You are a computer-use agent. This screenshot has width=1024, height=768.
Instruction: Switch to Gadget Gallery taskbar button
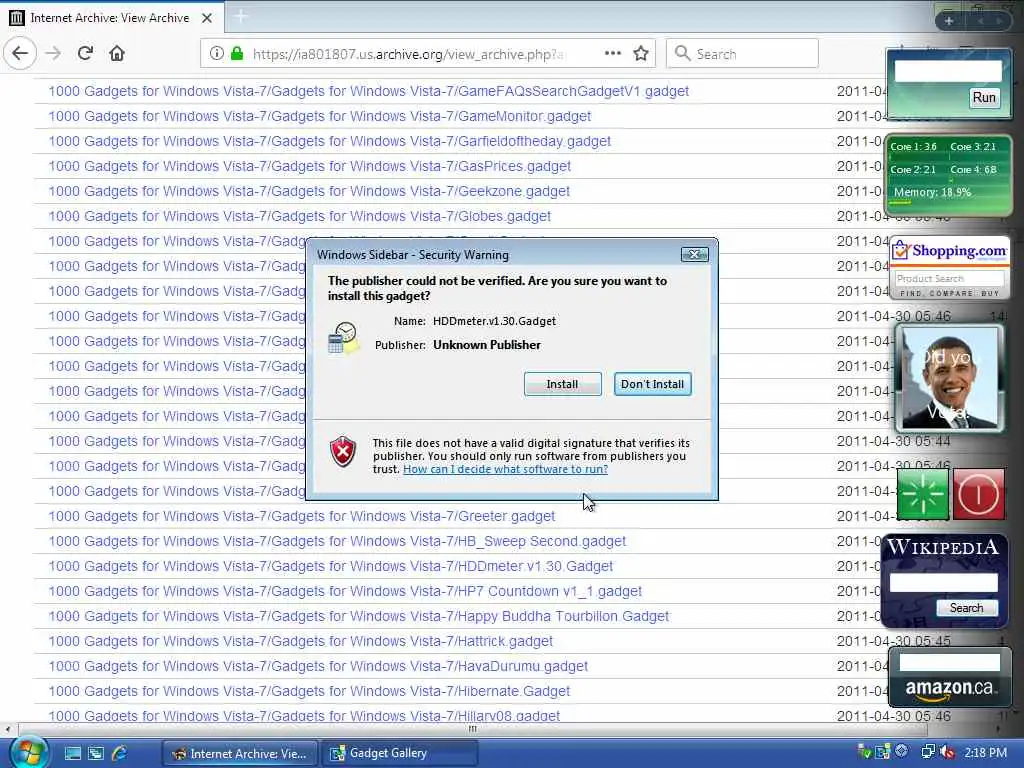[400, 754]
